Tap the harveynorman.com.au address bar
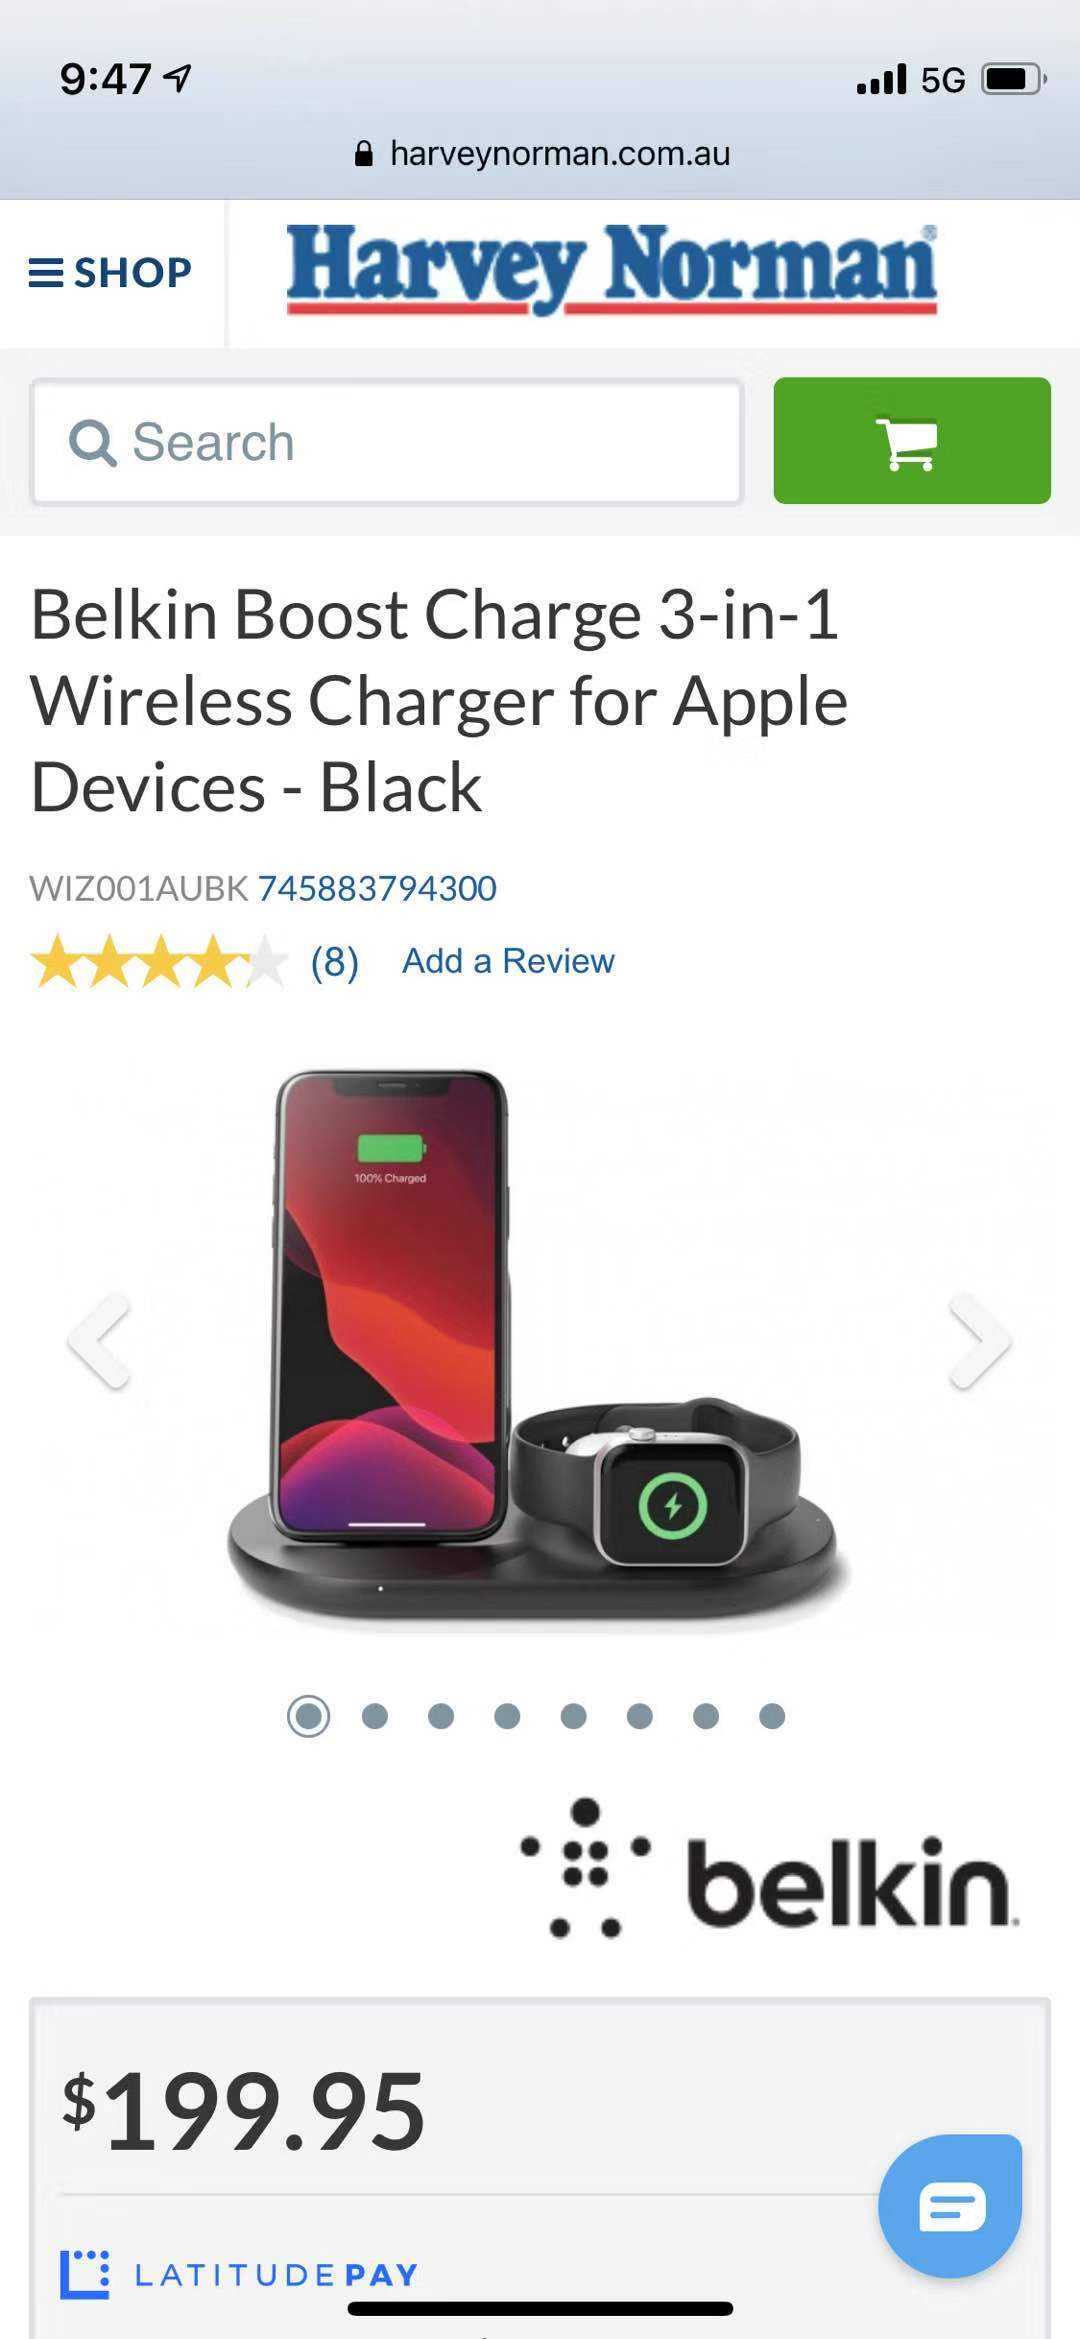1080x2339 pixels. pos(542,153)
